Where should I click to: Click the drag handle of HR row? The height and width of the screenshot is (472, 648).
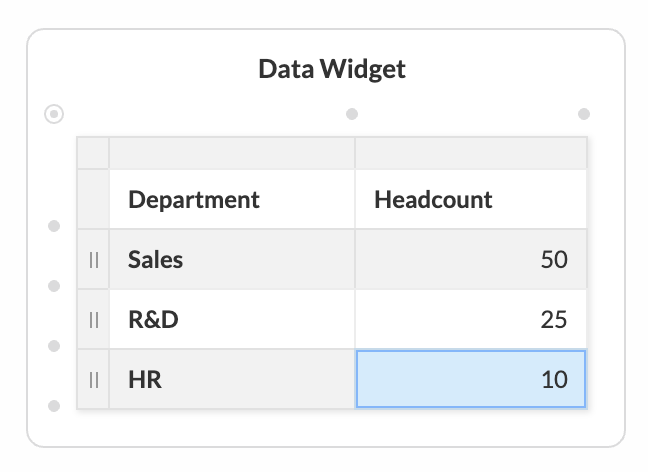(94, 380)
